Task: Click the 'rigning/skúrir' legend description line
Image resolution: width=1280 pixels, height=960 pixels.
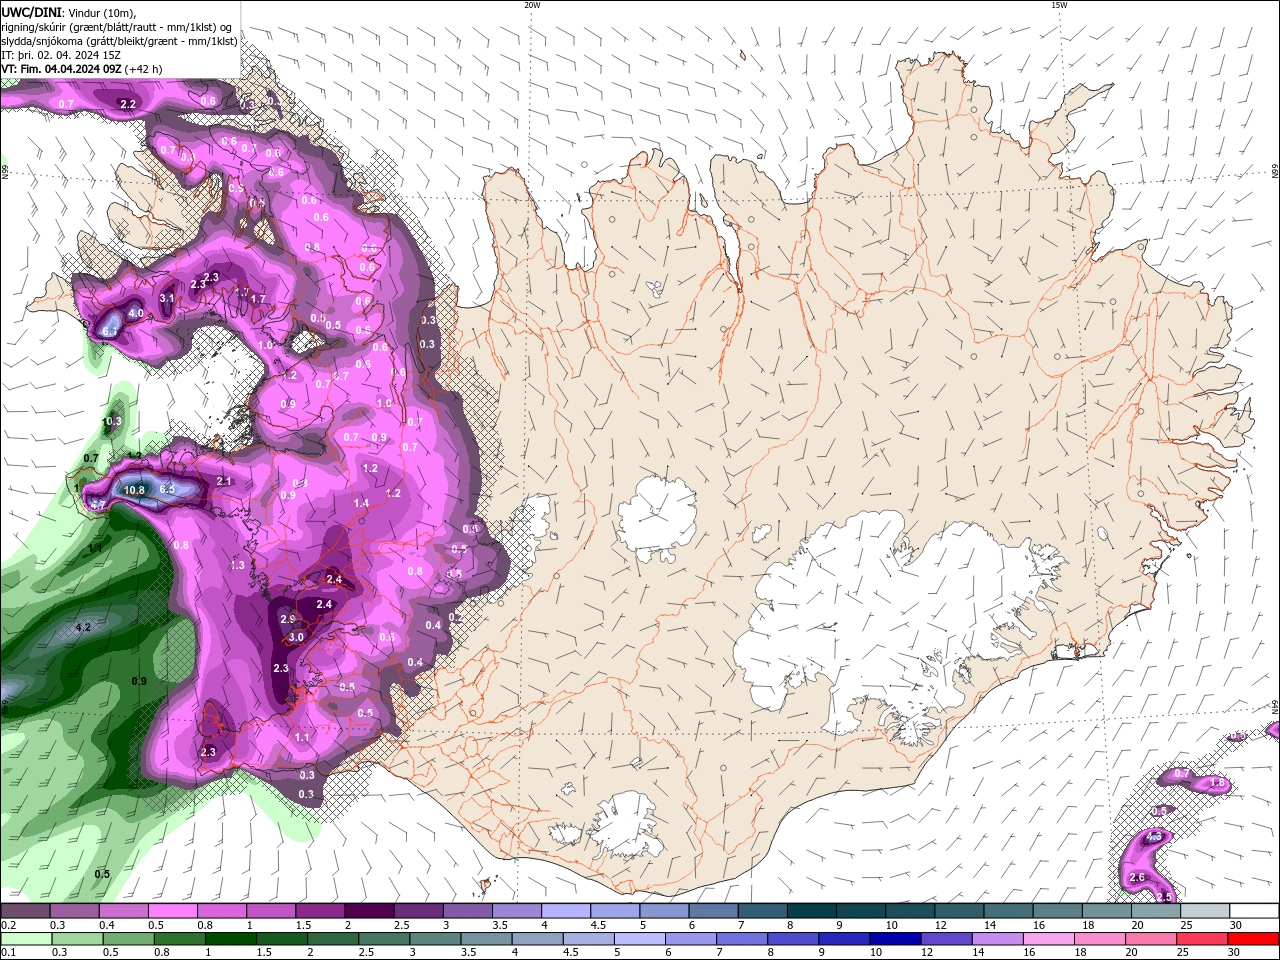Action: 117,27
